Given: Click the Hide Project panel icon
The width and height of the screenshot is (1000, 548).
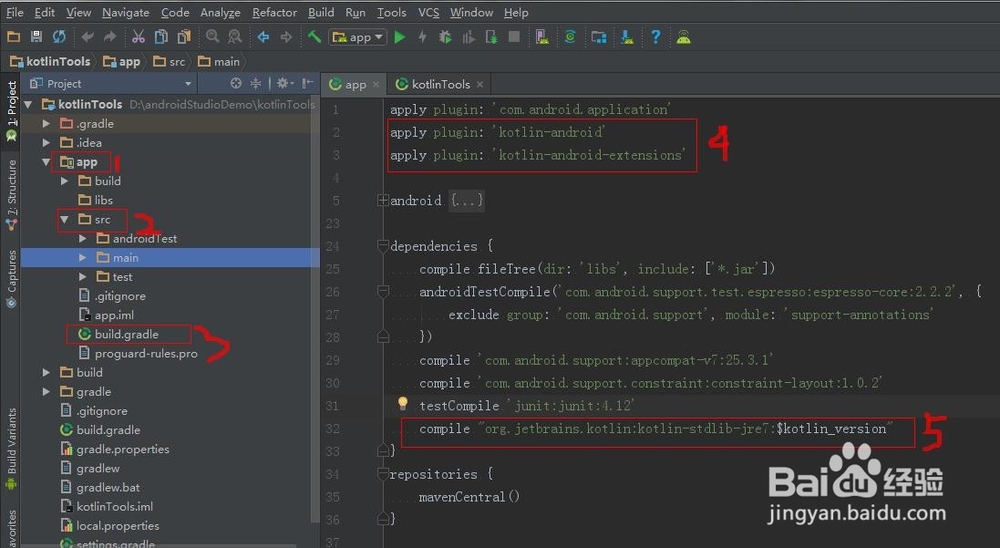Looking at the screenshot, I should [x=307, y=83].
